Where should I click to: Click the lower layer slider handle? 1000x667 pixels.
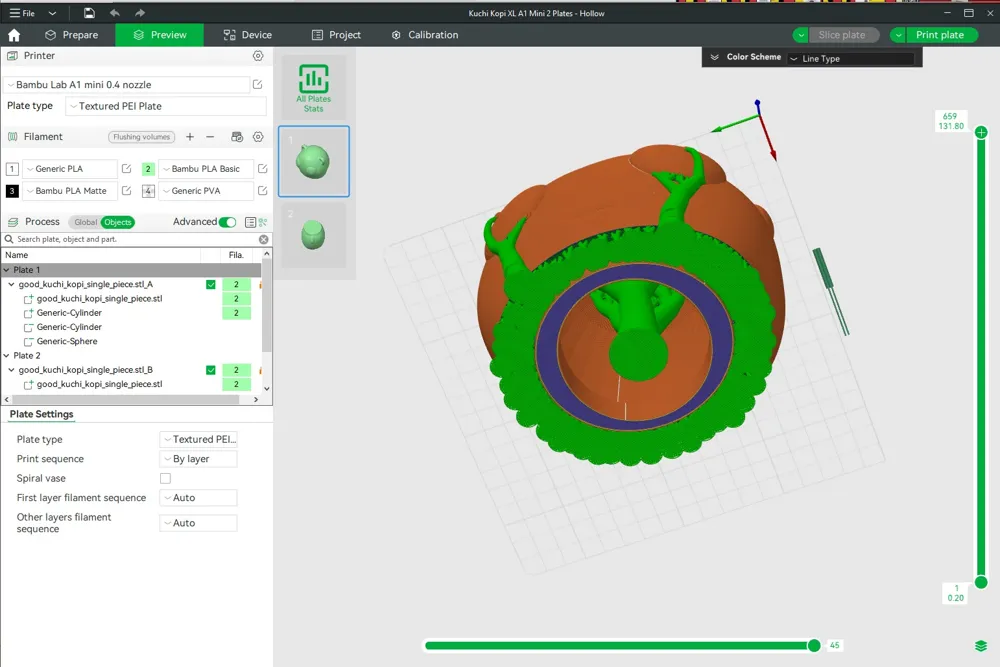[981, 582]
